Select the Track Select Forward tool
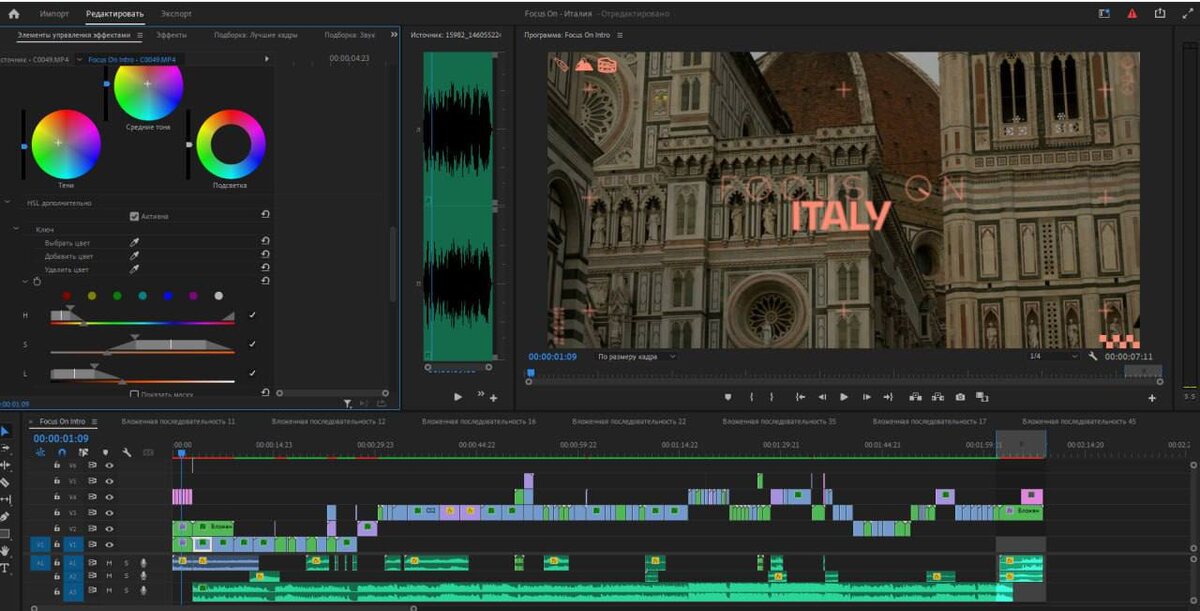This screenshot has width=1200, height=611. point(6,448)
